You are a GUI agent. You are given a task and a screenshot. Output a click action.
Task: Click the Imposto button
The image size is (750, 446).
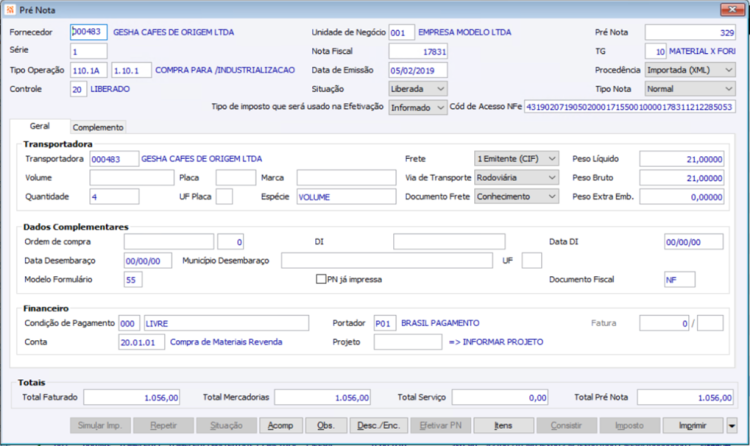[x=629, y=425]
